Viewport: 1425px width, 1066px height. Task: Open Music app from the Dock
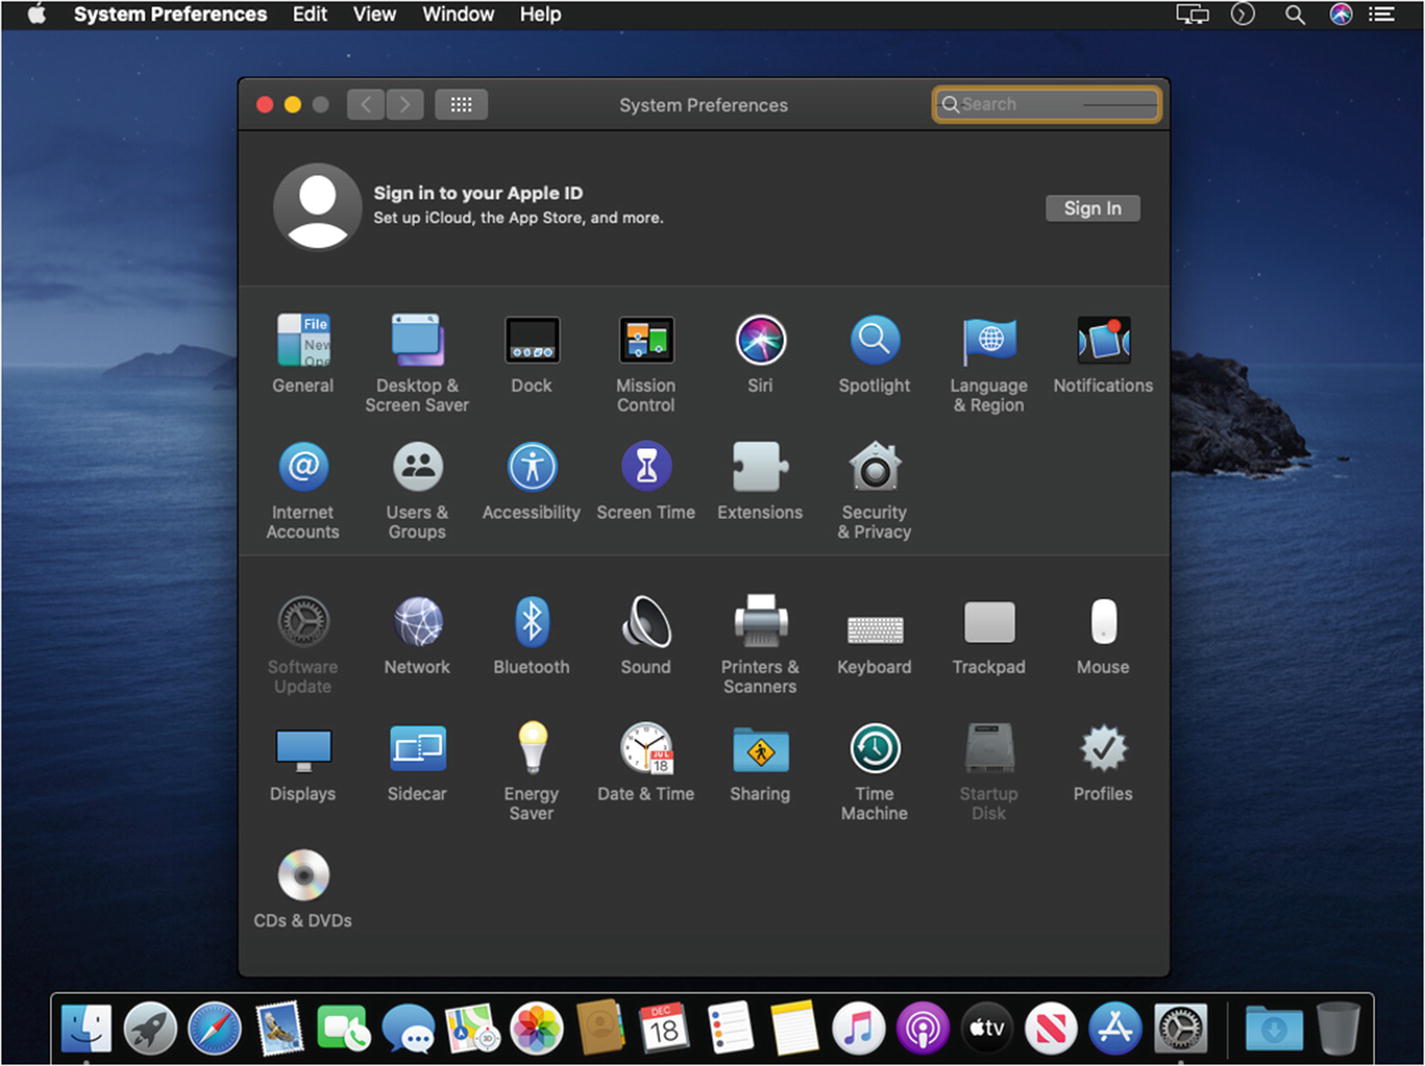click(x=858, y=1028)
